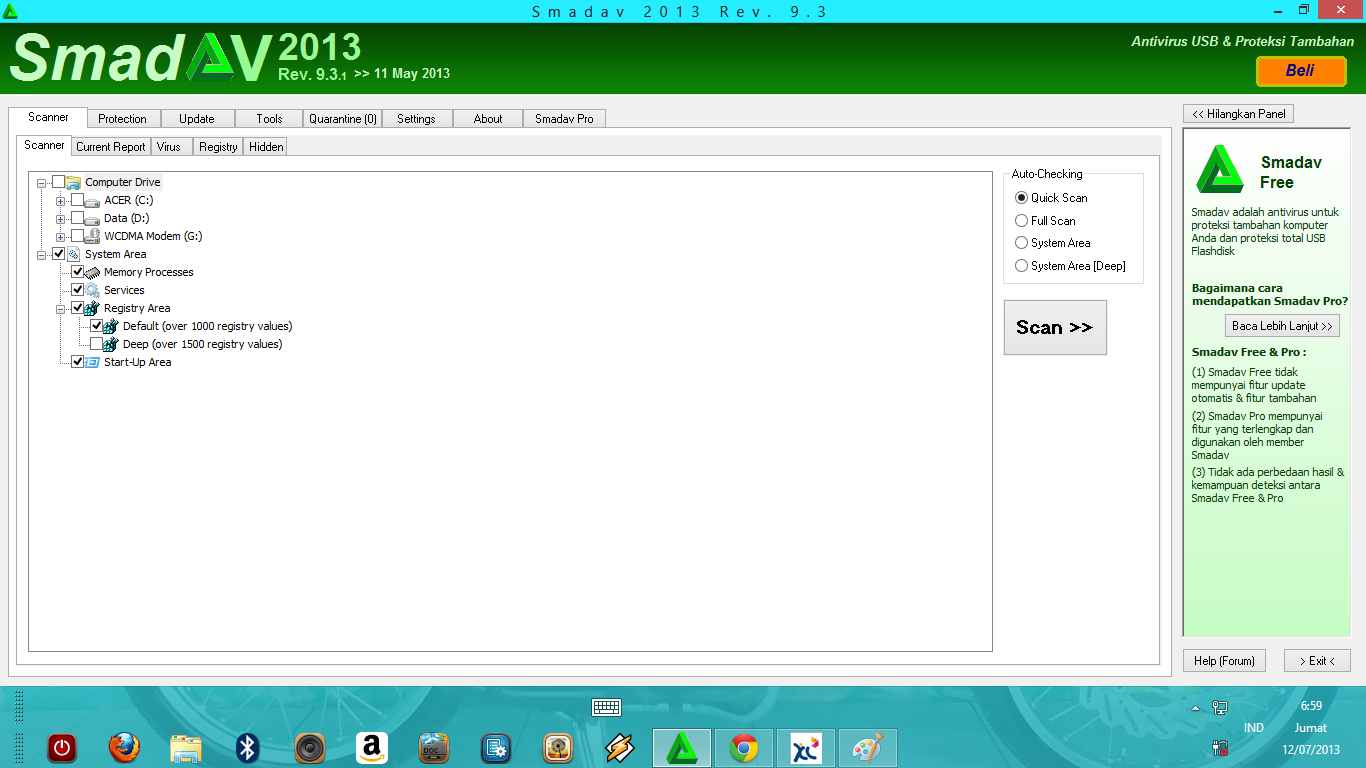This screenshot has height=768, width=1366.
Task: Click the << Hilangkan Panel button
Action: click(1238, 114)
